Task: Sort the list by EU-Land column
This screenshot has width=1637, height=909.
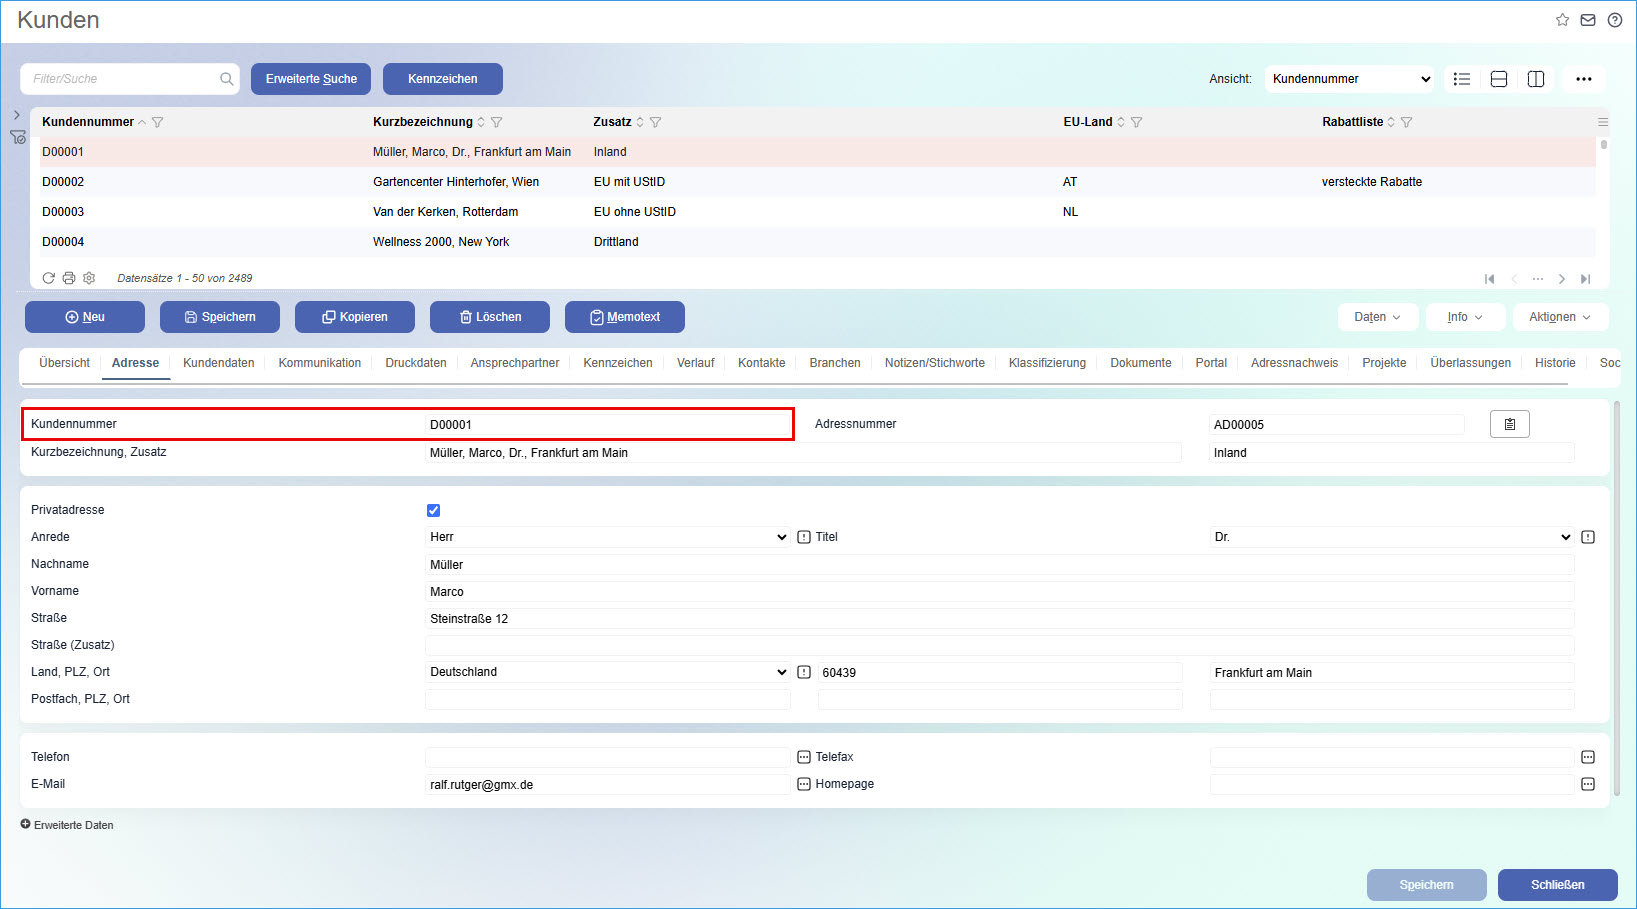Action: tap(1119, 121)
